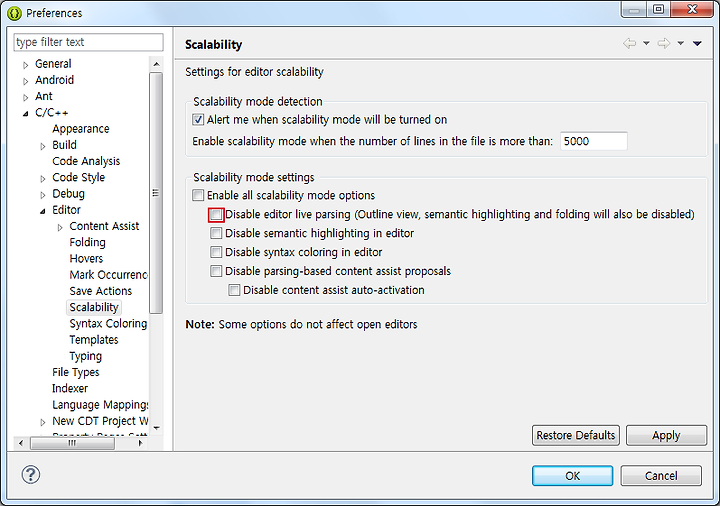
Task: Select Code Analysis in the tree
Action: 86,161
